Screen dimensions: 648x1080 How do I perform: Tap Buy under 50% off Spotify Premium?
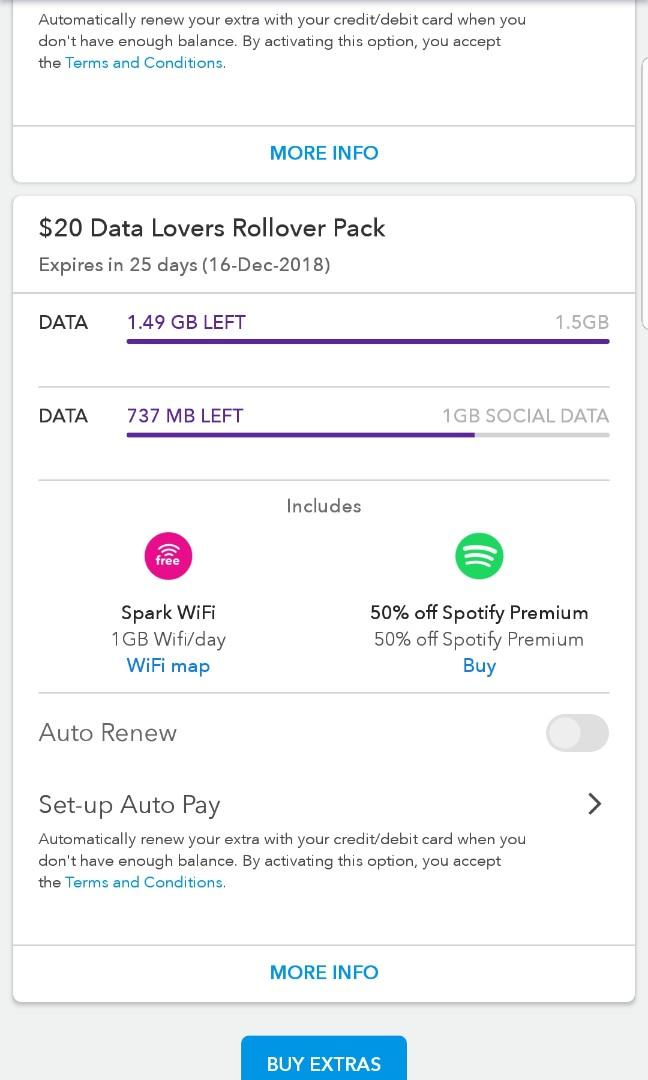[479, 665]
